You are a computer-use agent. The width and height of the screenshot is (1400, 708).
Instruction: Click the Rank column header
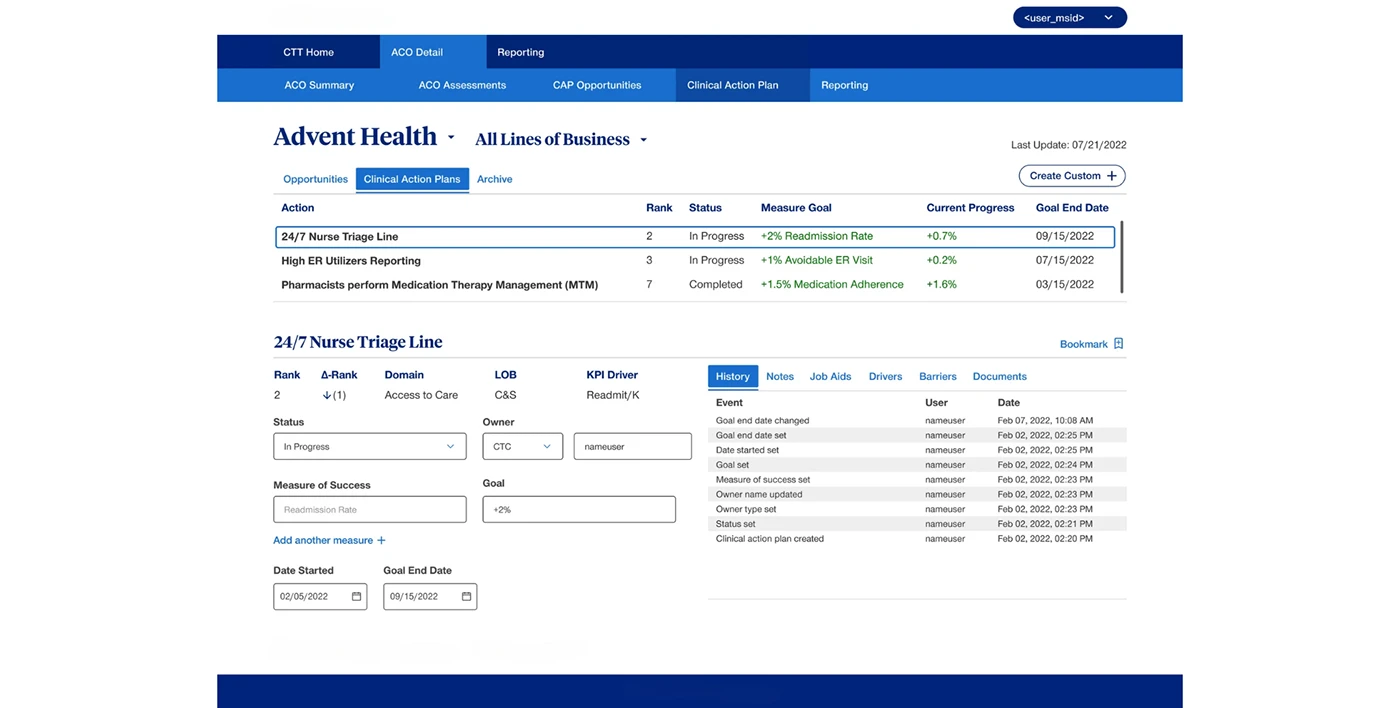pos(659,208)
